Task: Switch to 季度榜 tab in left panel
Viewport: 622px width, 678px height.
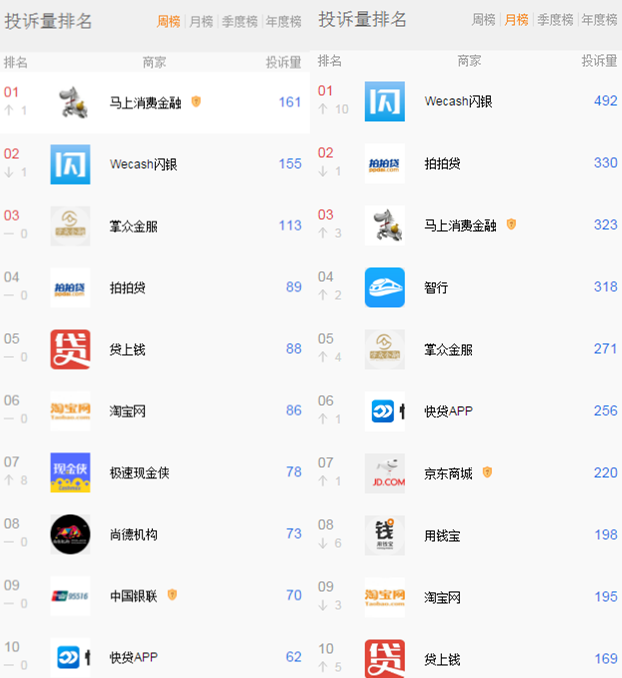Action: [x=240, y=21]
